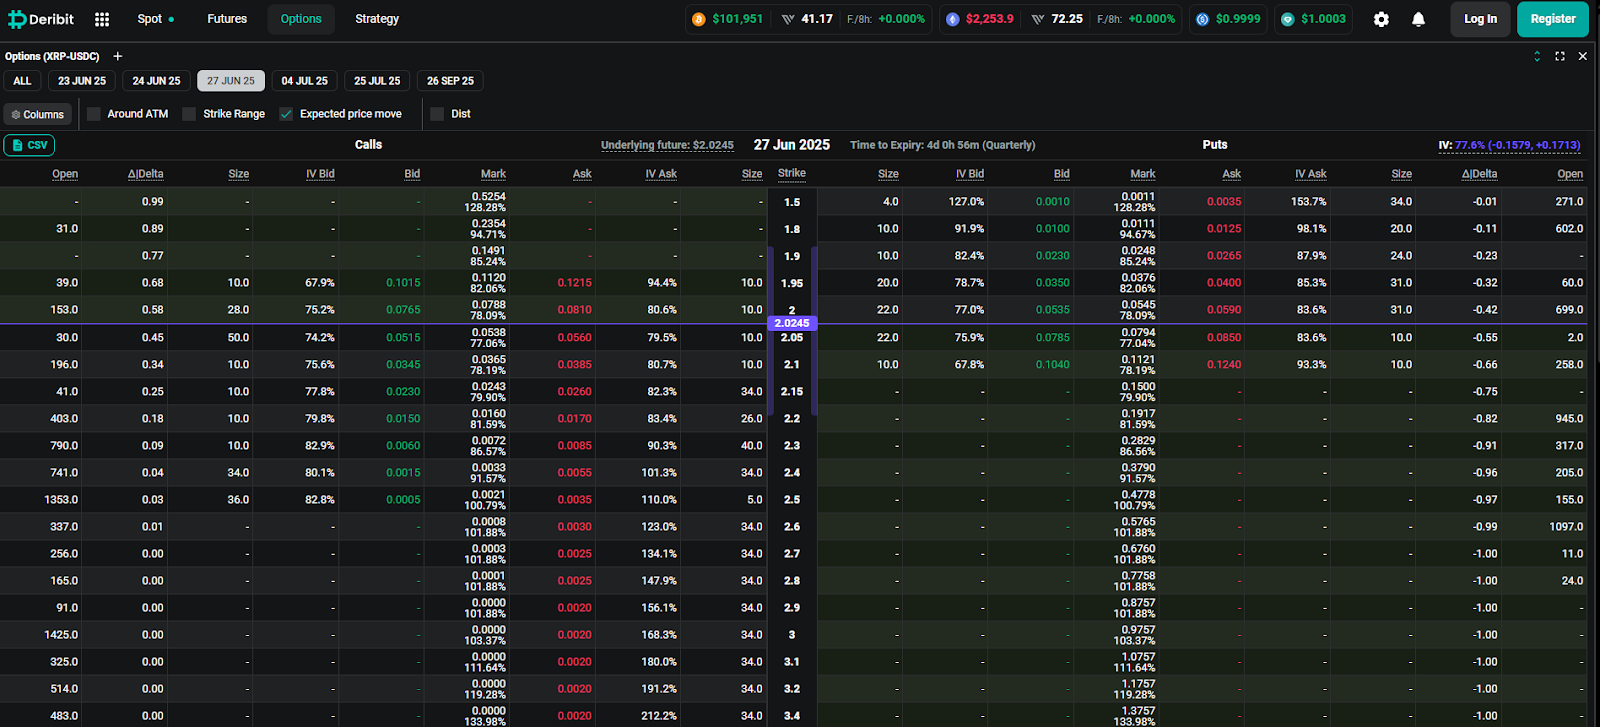1600x727 pixels.
Task: Open the Spot dropdown menu
Action: click(155, 19)
